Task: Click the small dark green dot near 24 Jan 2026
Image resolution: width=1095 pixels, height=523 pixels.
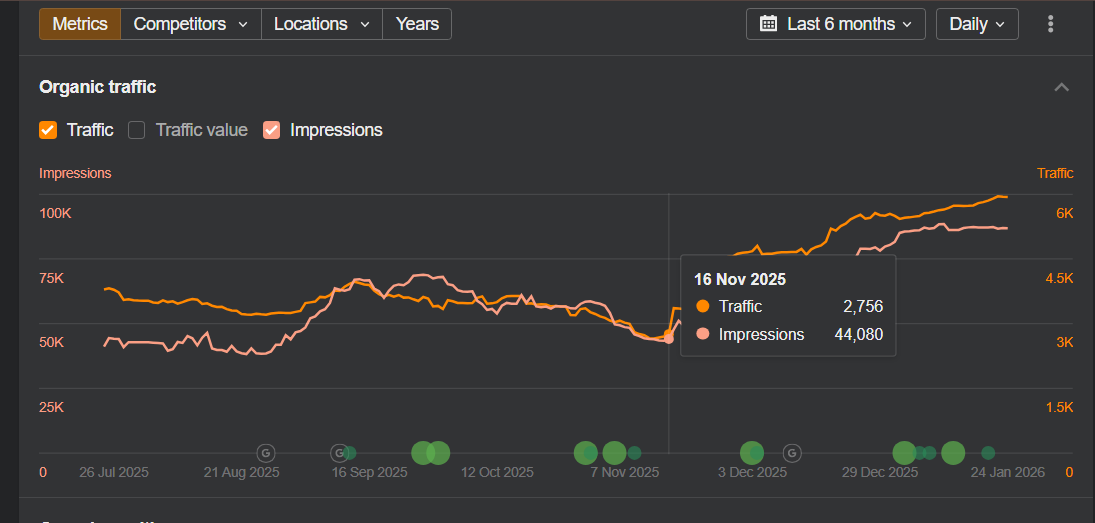Action: (988, 453)
